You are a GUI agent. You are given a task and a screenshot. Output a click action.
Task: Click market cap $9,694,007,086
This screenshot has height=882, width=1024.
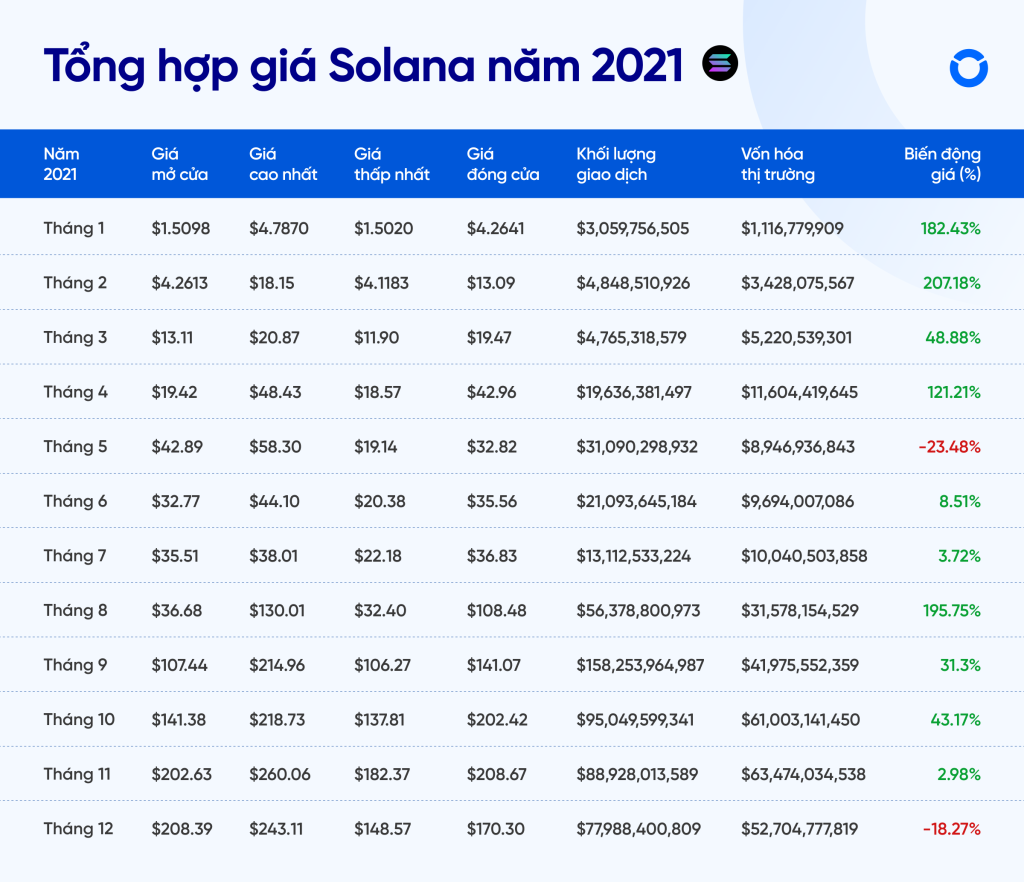click(x=797, y=501)
